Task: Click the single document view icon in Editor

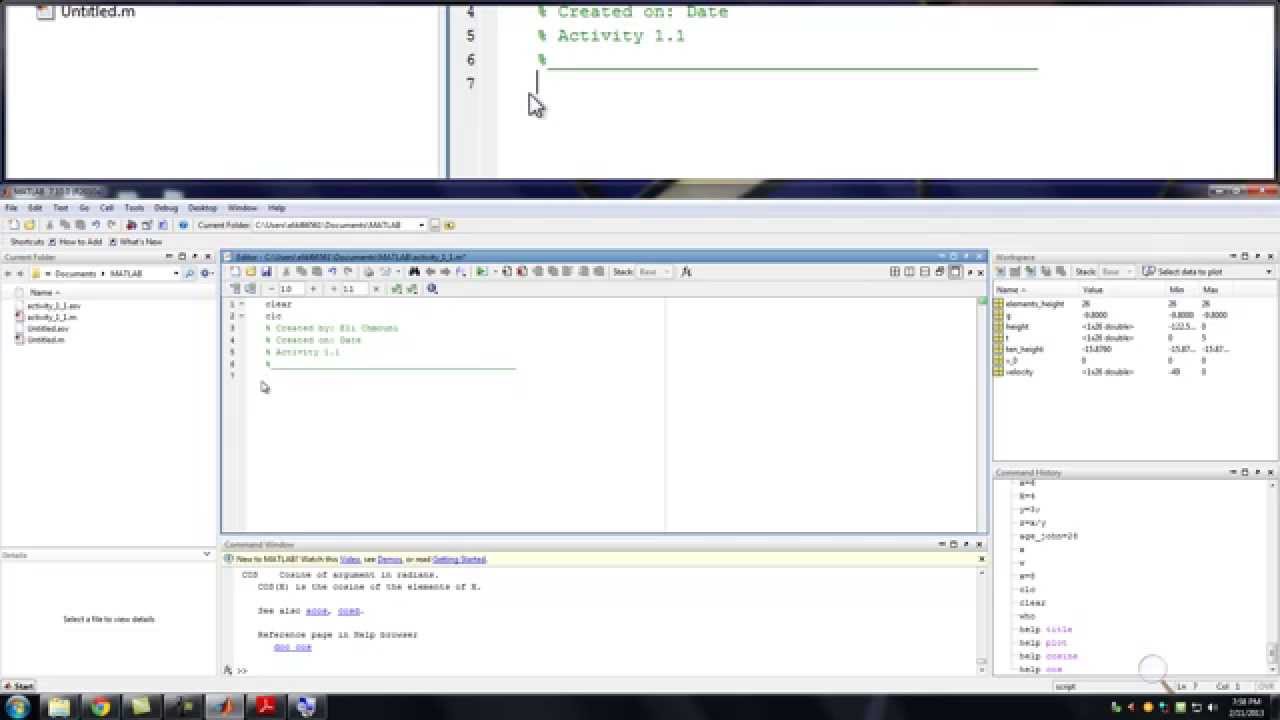Action: click(955, 271)
